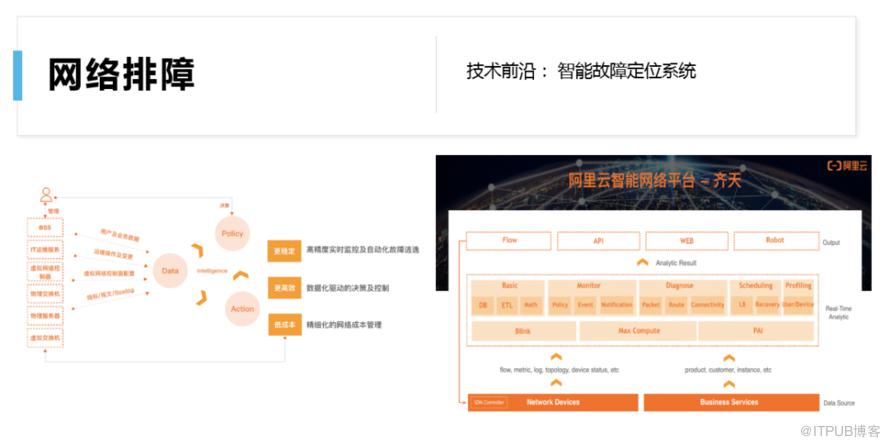The height and width of the screenshot is (446, 890).
Task: Click the LB block under Scheduling
Action: click(x=742, y=305)
